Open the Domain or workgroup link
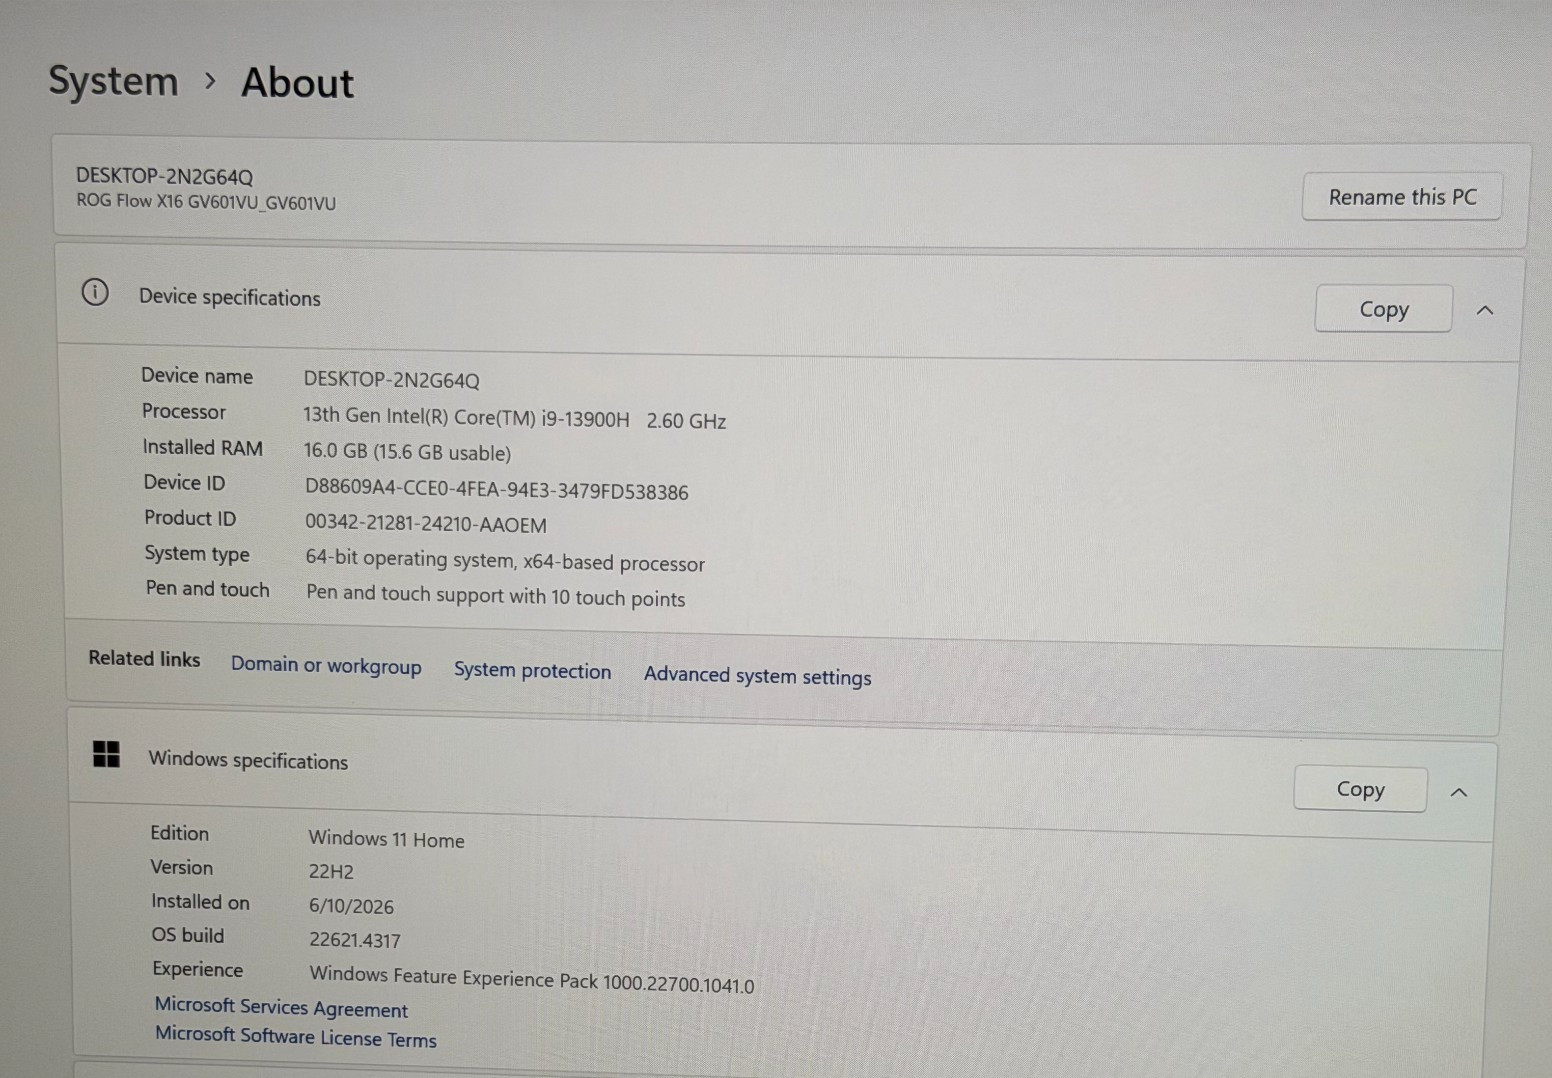Screen dimensions: 1552x1078 [x=326, y=666]
